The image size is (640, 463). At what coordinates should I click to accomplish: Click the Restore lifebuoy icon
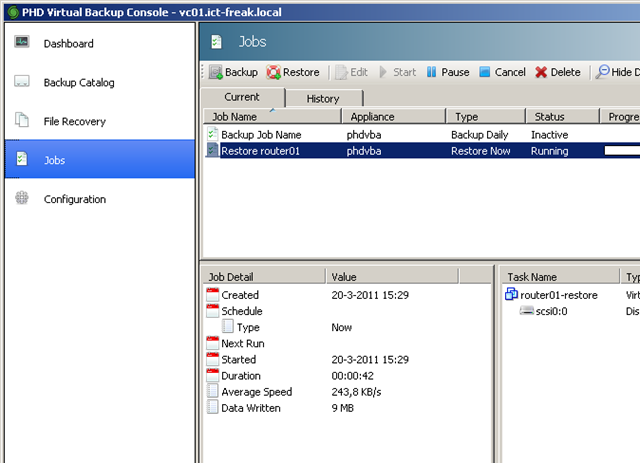point(273,72)
